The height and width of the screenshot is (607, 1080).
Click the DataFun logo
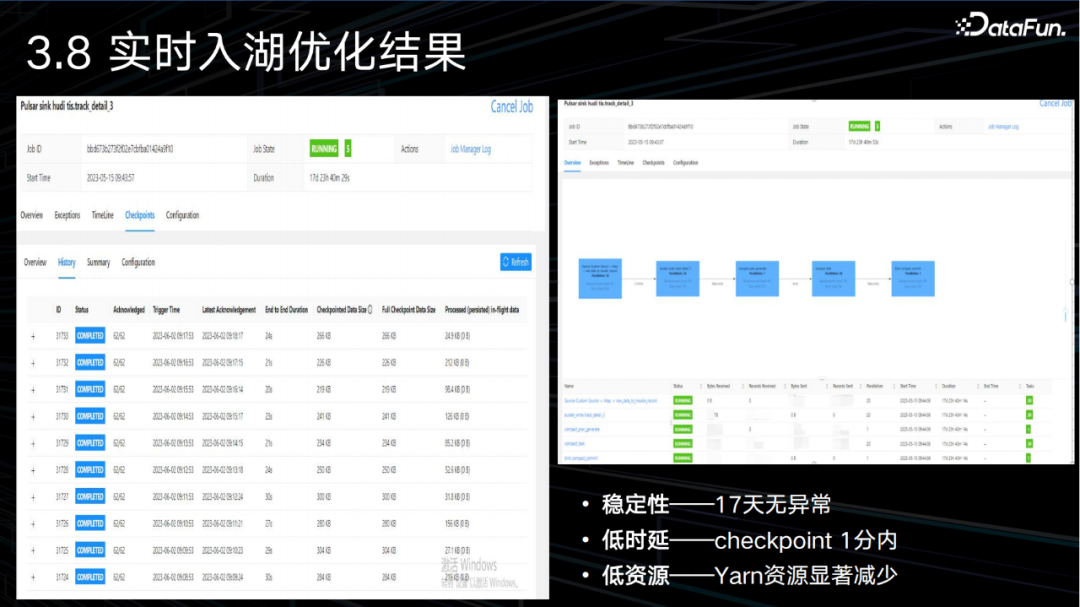(x=1010, y=25)
